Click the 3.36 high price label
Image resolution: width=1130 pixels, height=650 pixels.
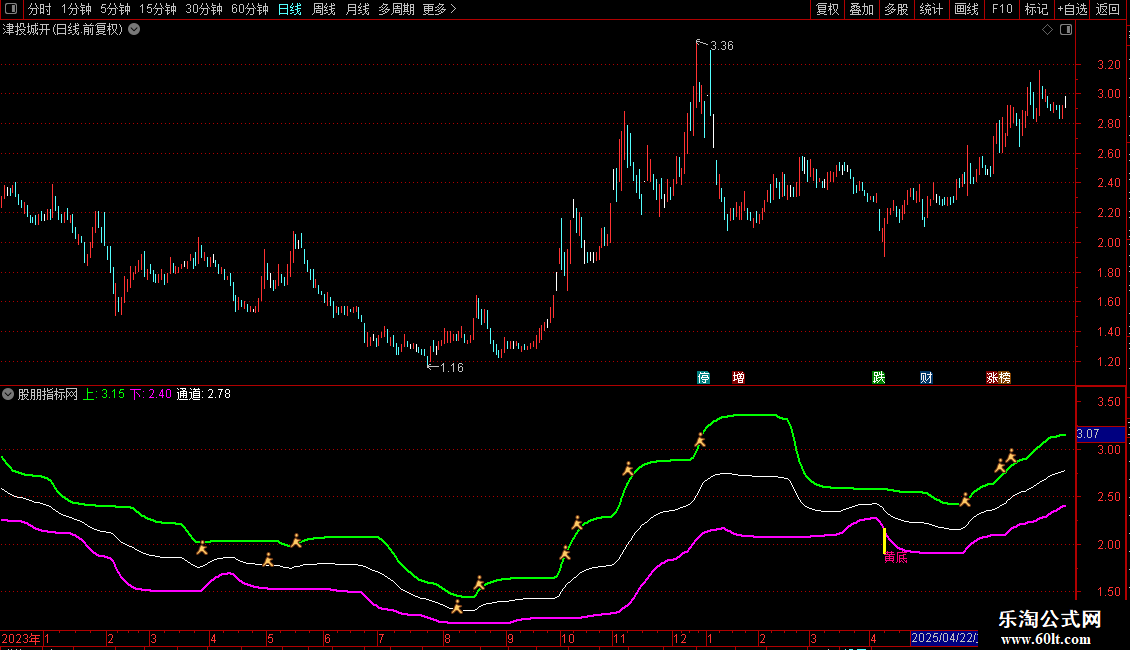[x=721, y=46]
